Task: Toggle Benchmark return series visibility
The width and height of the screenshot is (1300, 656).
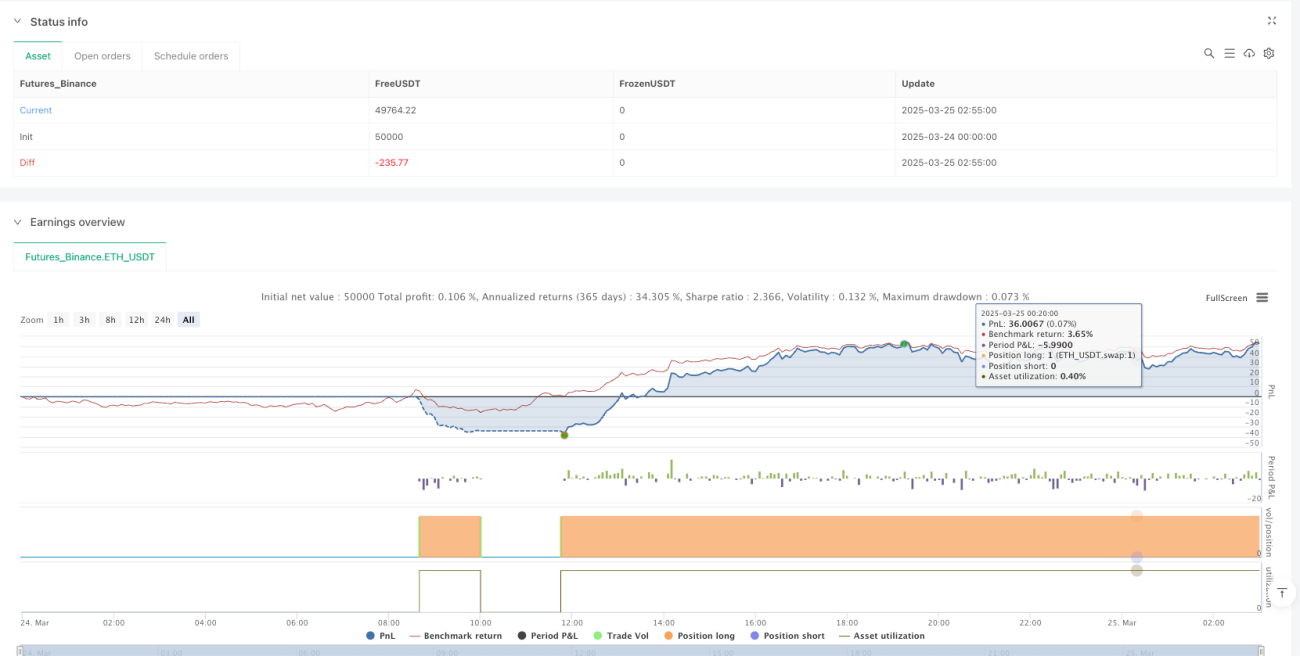Action: point(455,636)
